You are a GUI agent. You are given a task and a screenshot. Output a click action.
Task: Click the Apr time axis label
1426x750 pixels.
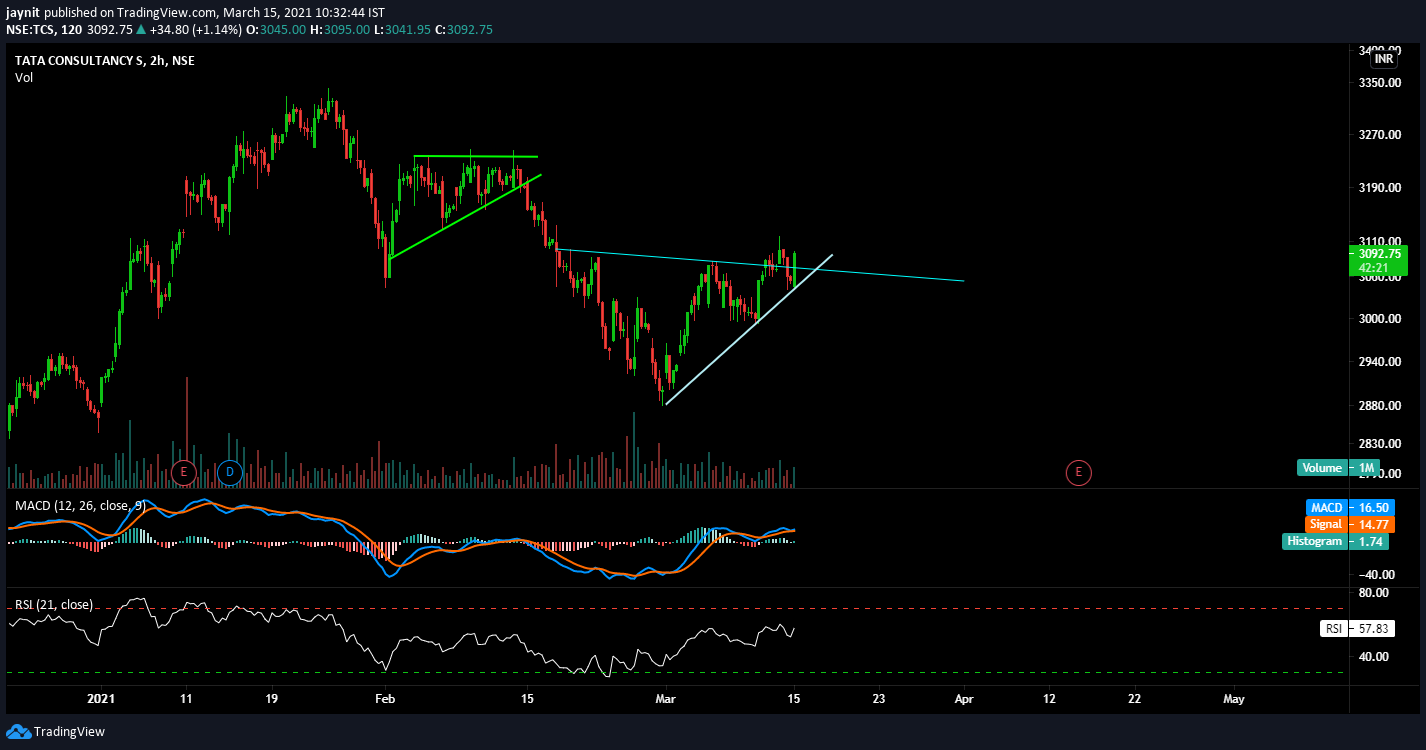point(964,699)
